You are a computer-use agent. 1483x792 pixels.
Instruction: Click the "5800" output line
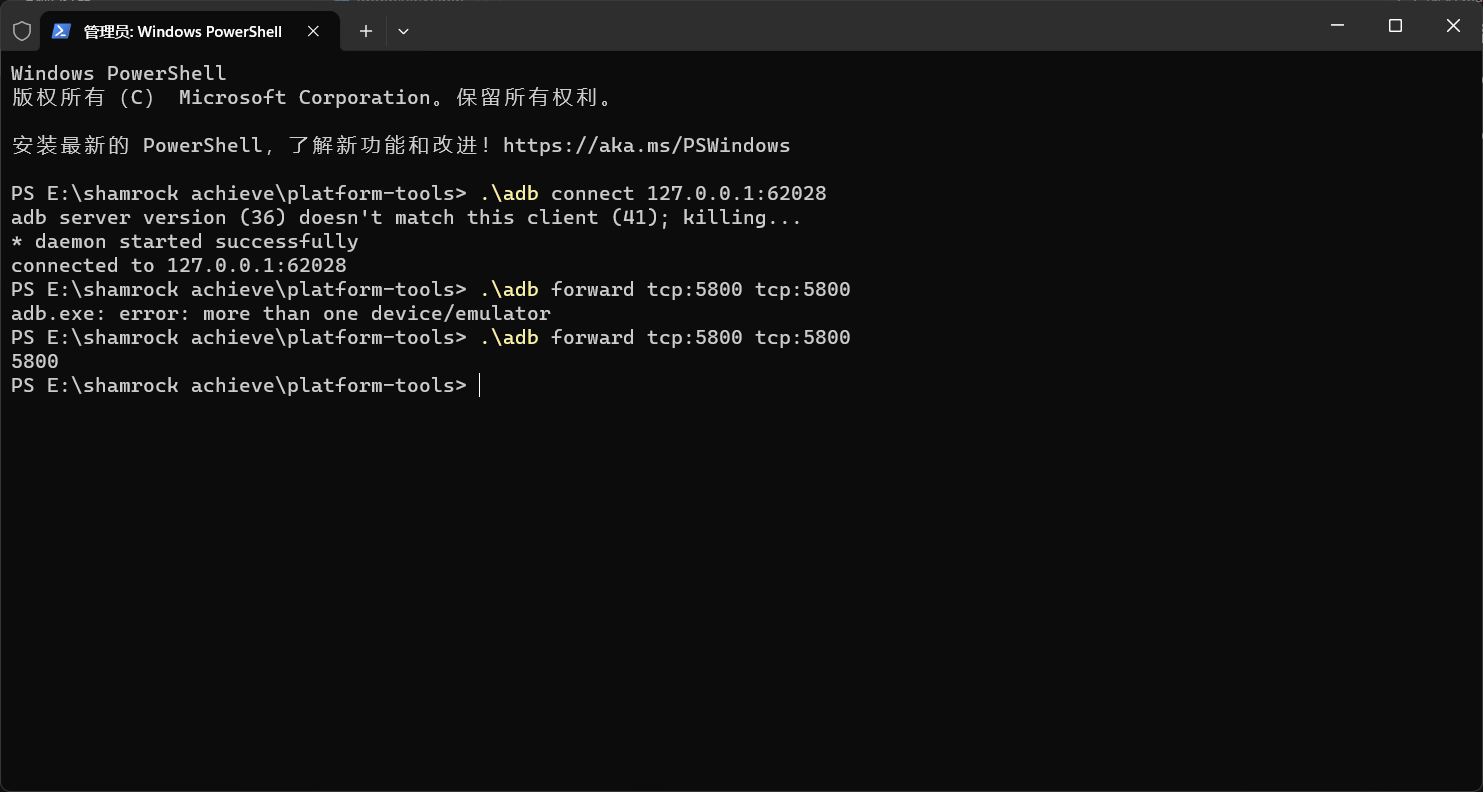point(35,362)
